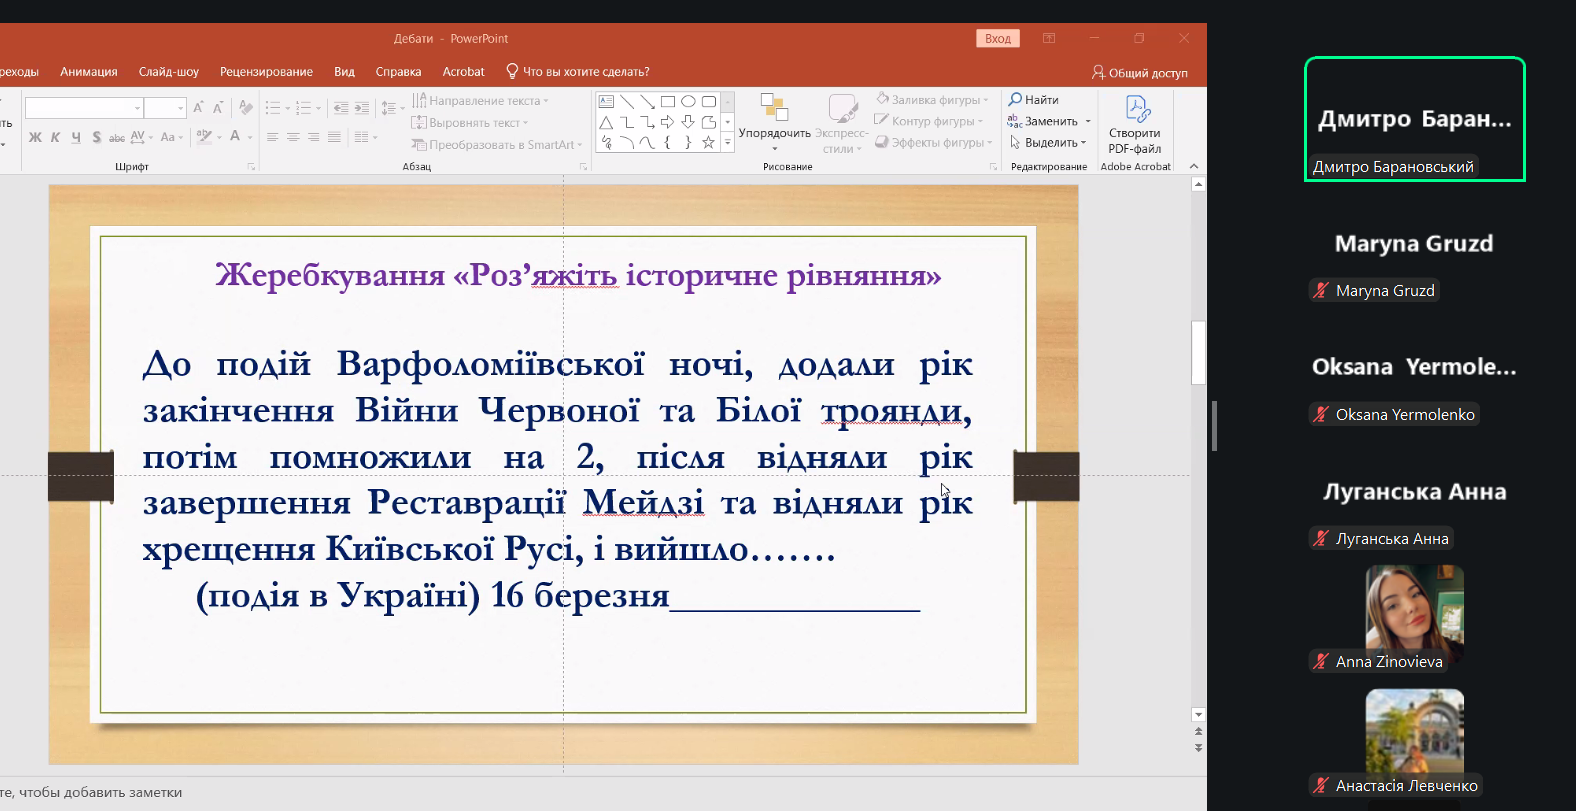This screenshot has height=811, width=1576.
Task: Click the Text Box shape icon
Action: pos(606,101)
